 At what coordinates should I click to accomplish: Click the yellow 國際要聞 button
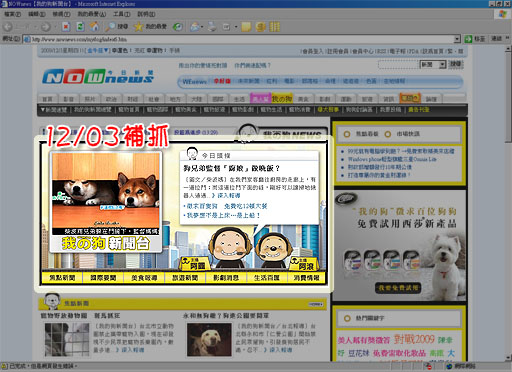click(103, 278)
